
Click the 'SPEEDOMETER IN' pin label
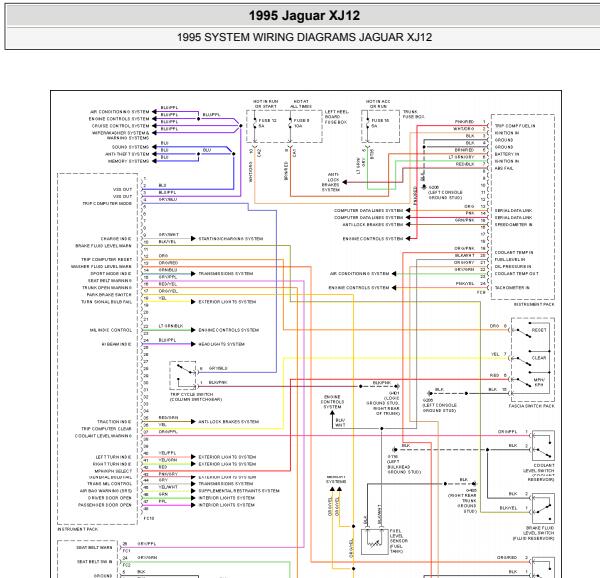click(514, 225)
